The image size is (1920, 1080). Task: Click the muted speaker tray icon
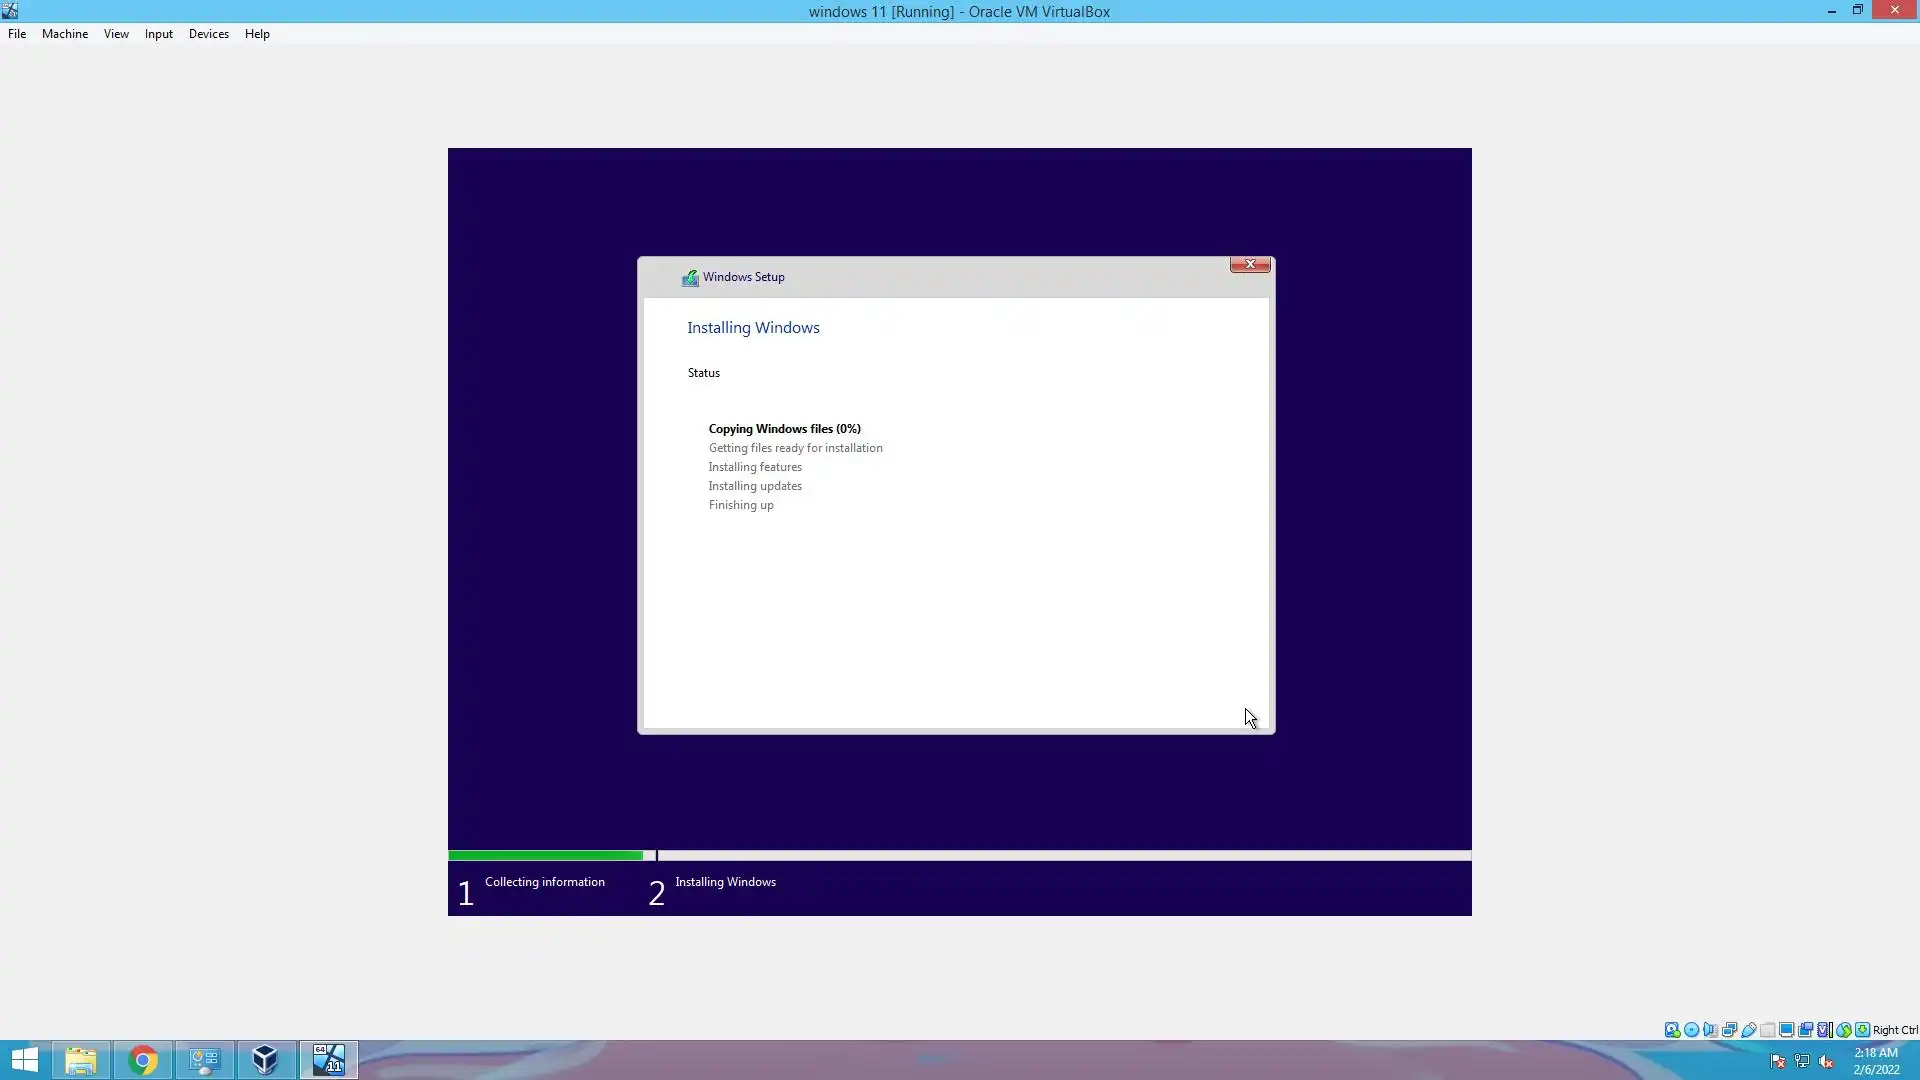point(1826,1062)
